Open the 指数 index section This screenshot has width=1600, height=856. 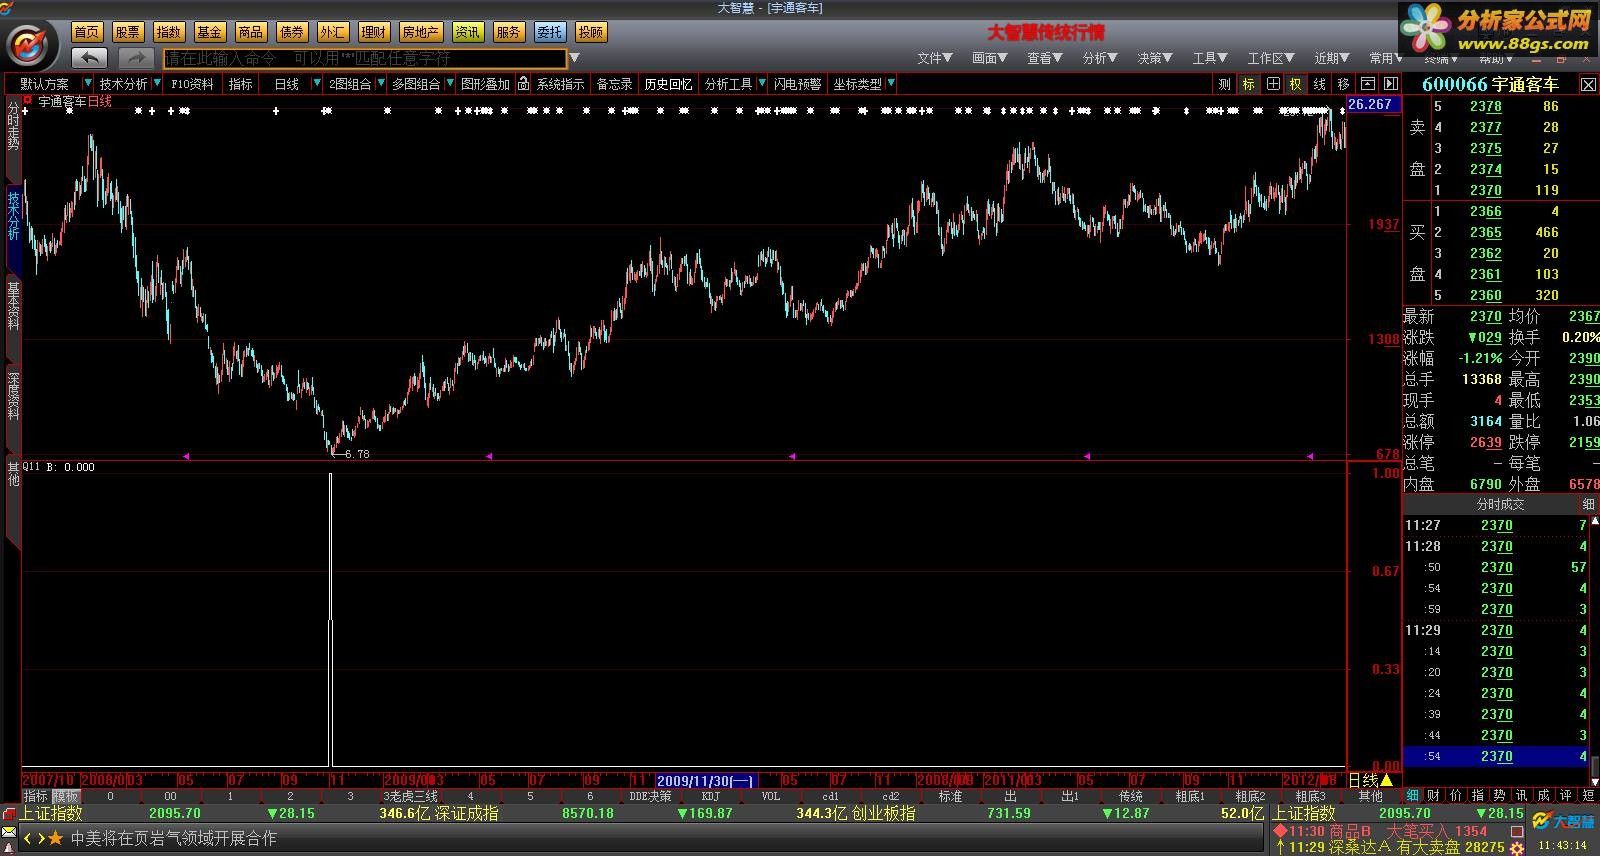point(169,32)
